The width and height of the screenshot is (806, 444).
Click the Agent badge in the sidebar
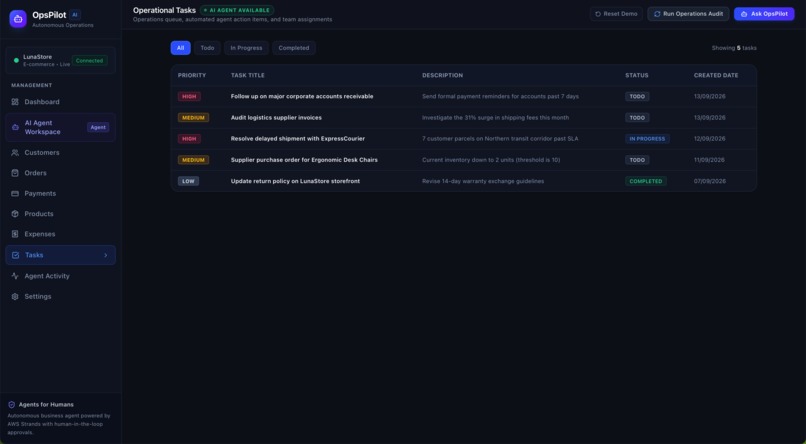98,127
